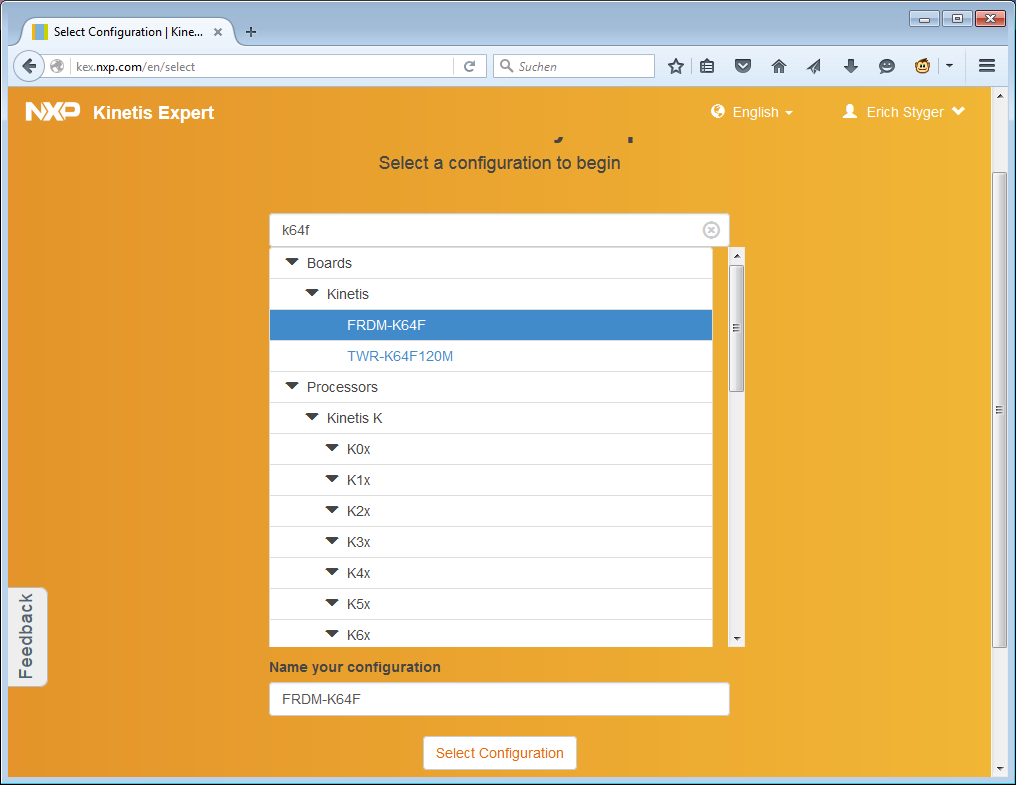Screen dimensions: 1016x785
Task: Expand the K2x processor family
Action: [332, 511]
